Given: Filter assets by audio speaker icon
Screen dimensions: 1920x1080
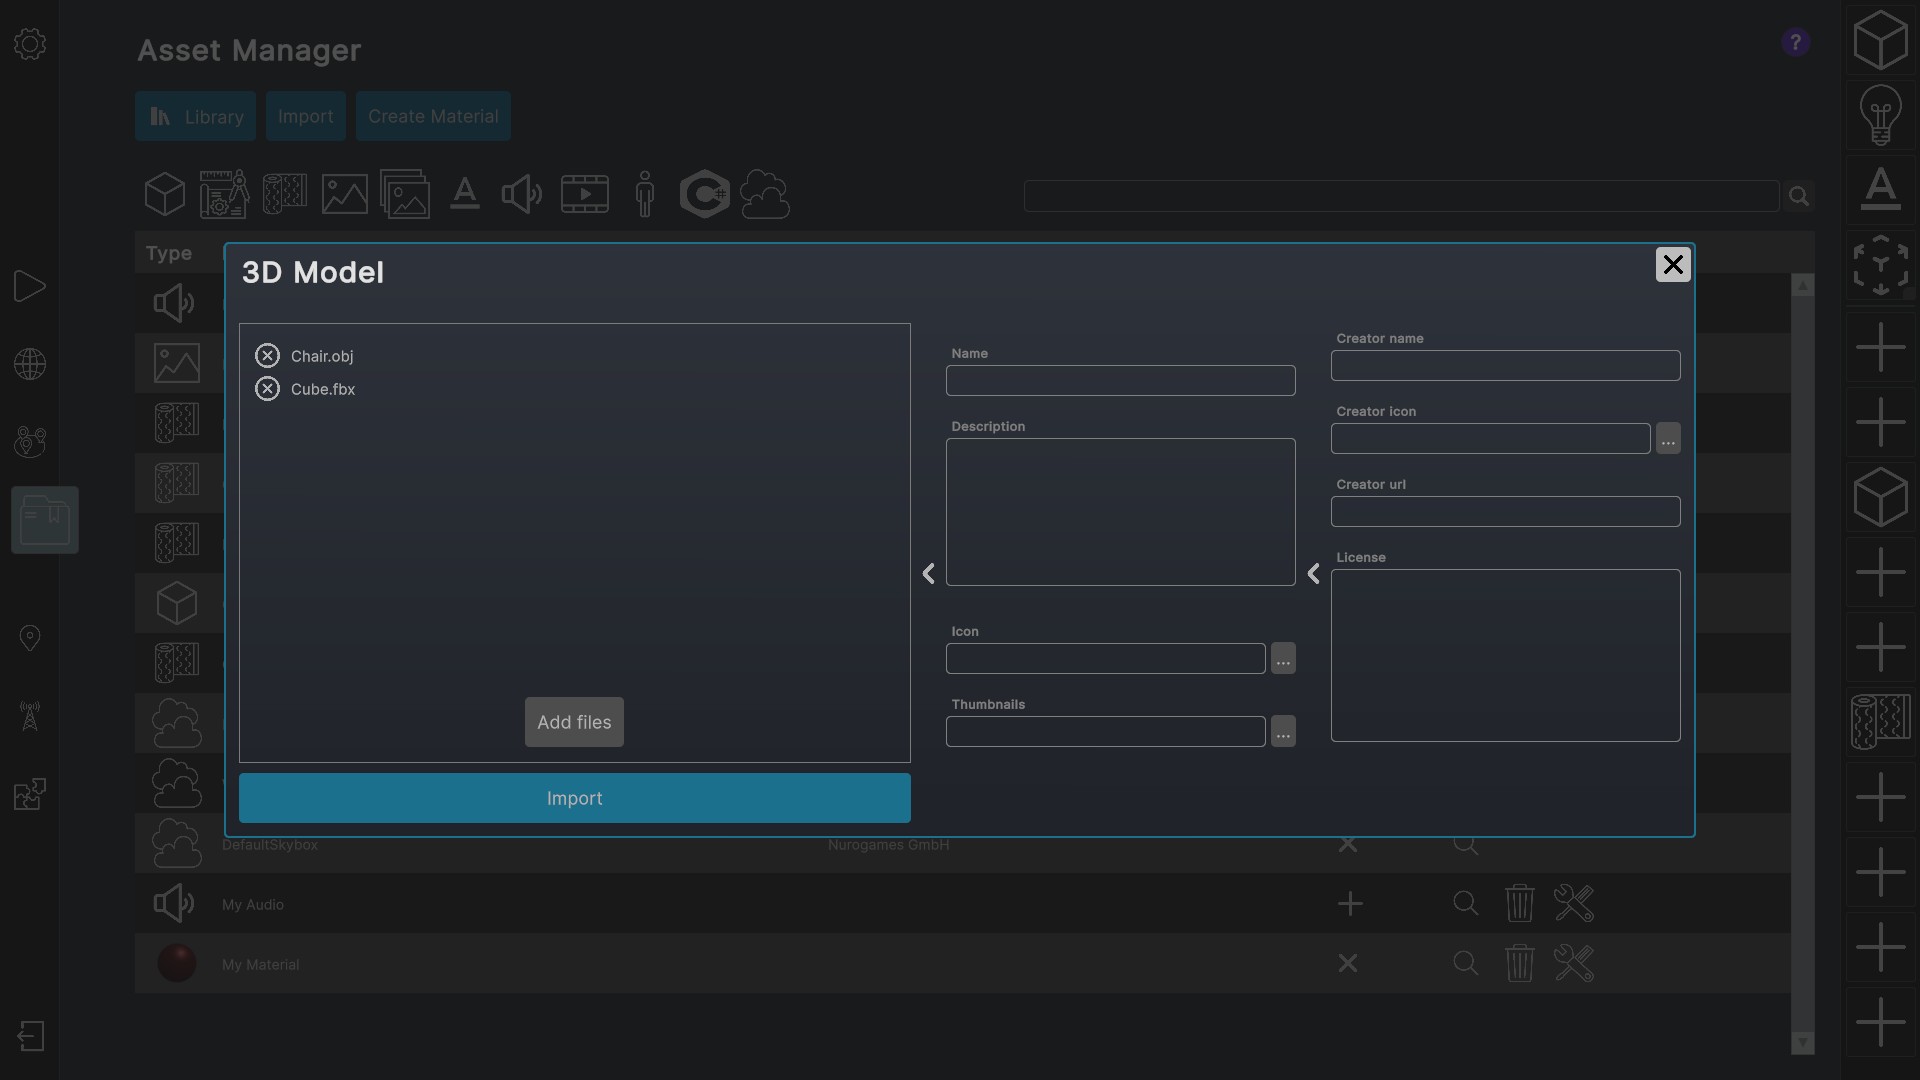Looking at the screenshot, I should [x=522, y=194].
